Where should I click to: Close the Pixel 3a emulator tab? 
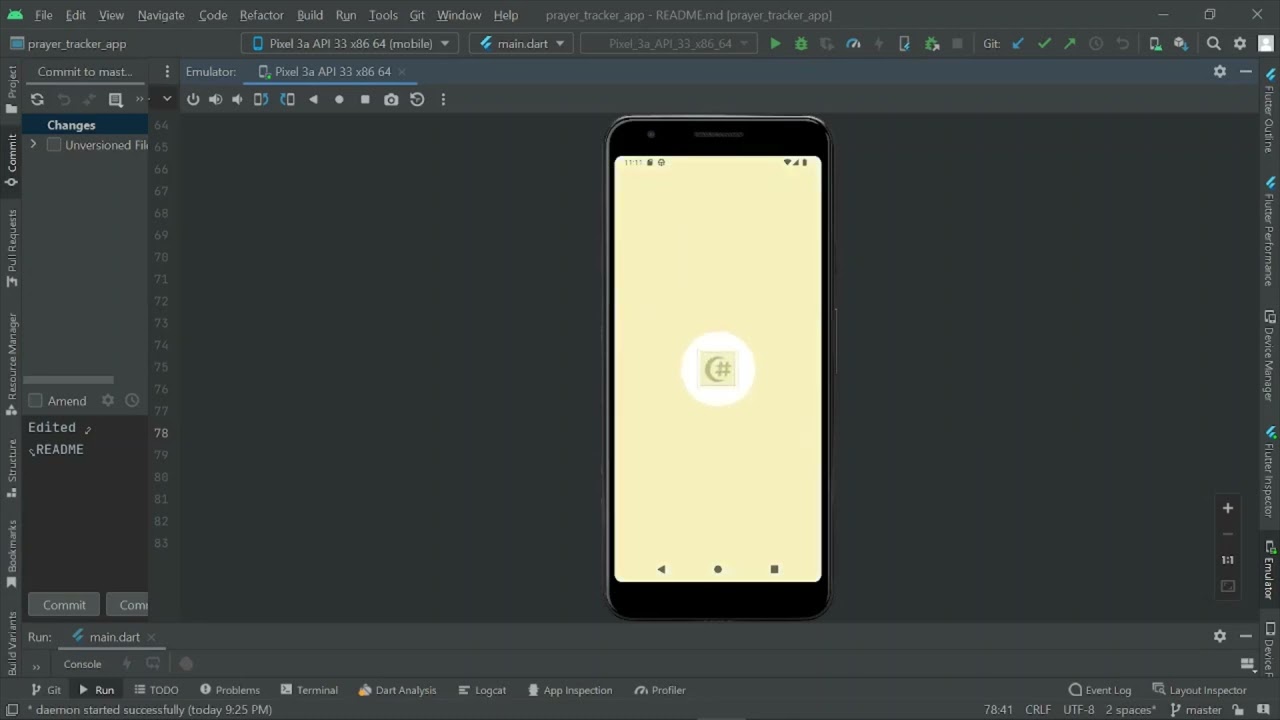[x=401, y=72]
